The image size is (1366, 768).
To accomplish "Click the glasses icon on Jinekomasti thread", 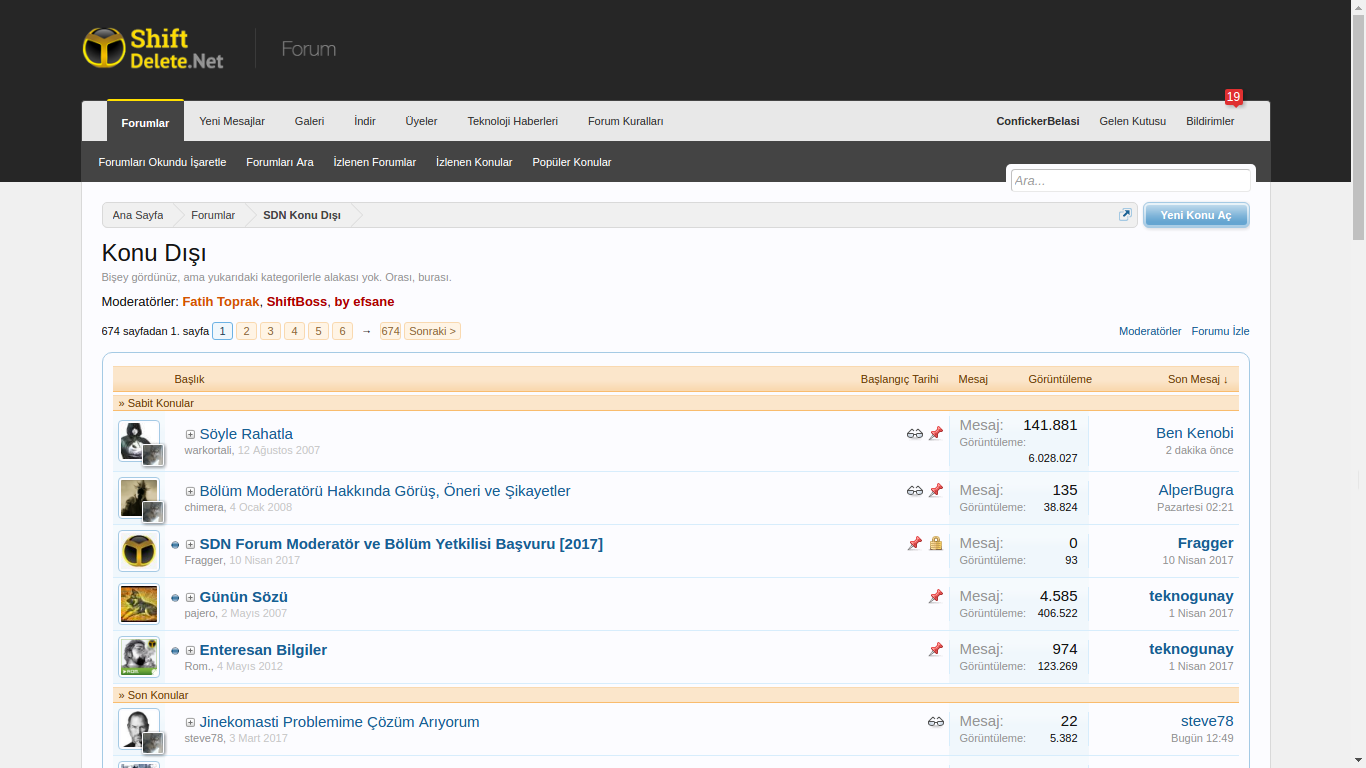I will click(x=936, y=722).
